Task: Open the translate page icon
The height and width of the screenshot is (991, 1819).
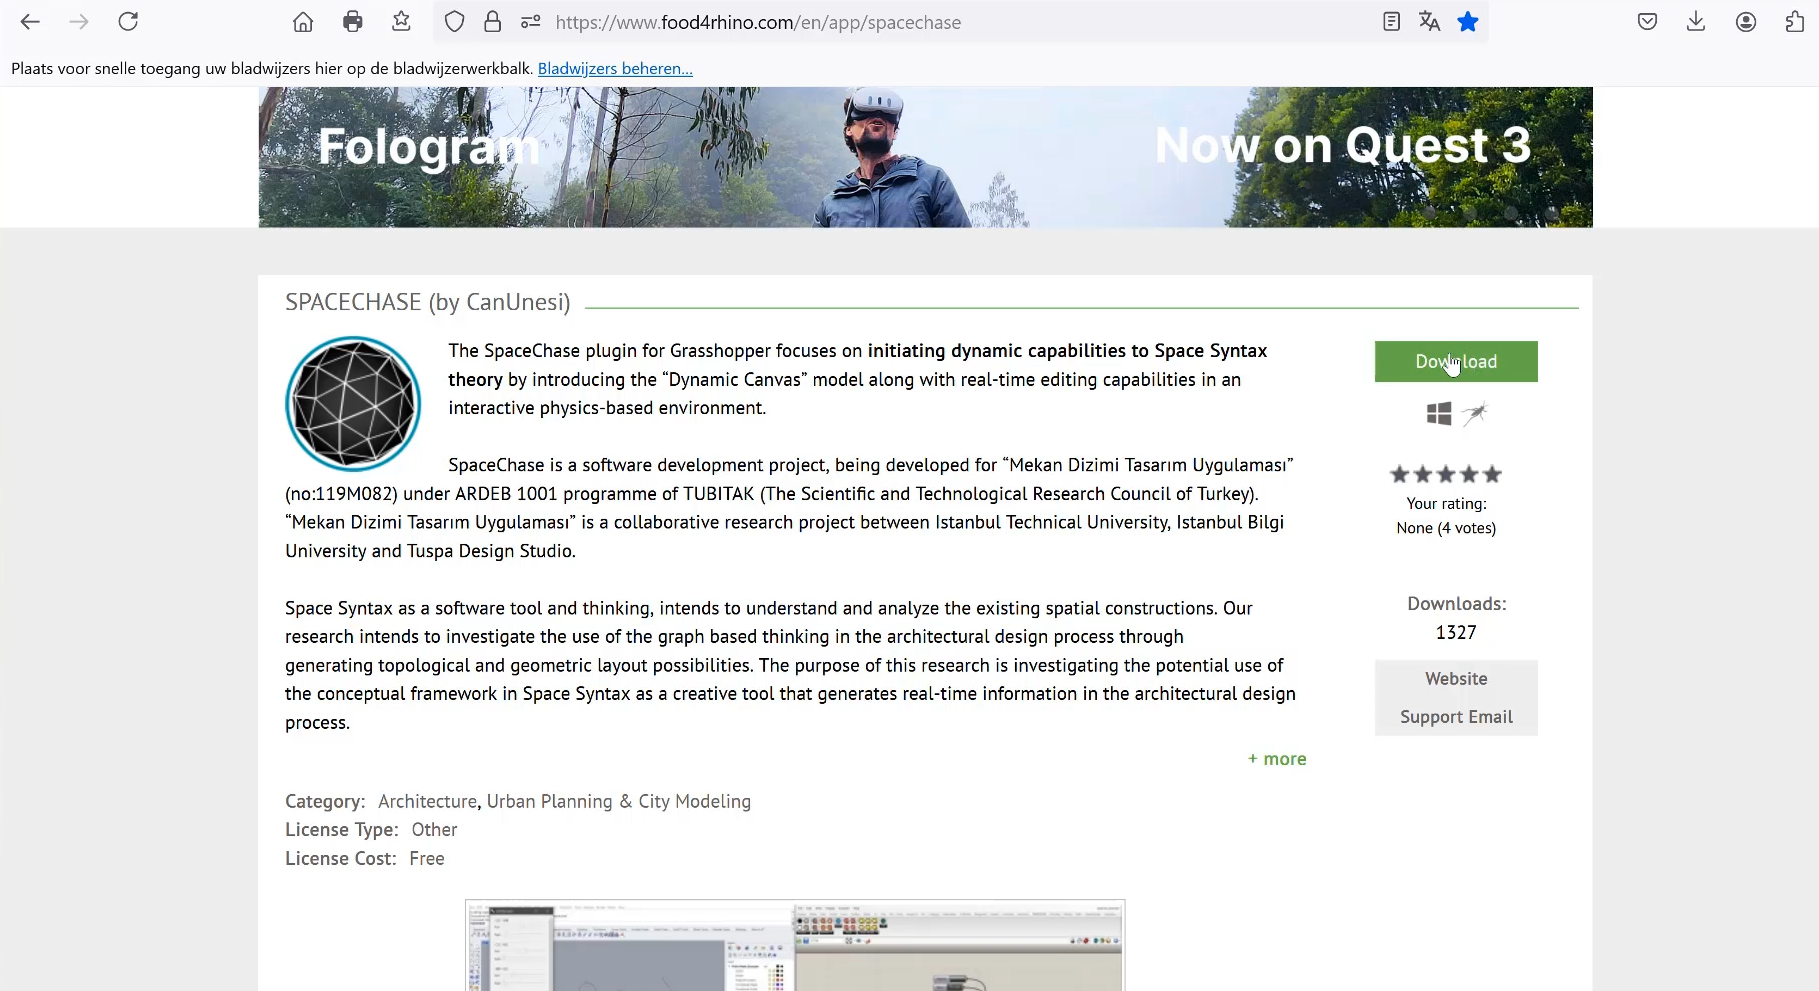Action: 1429,22
